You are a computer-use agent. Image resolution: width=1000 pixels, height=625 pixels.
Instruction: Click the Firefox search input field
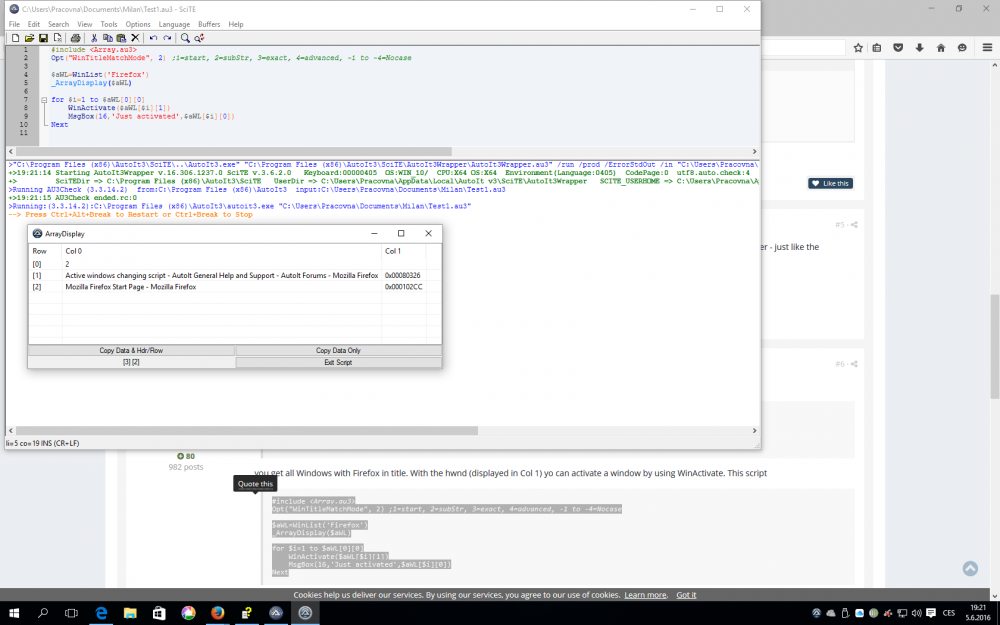pos(804,48)
